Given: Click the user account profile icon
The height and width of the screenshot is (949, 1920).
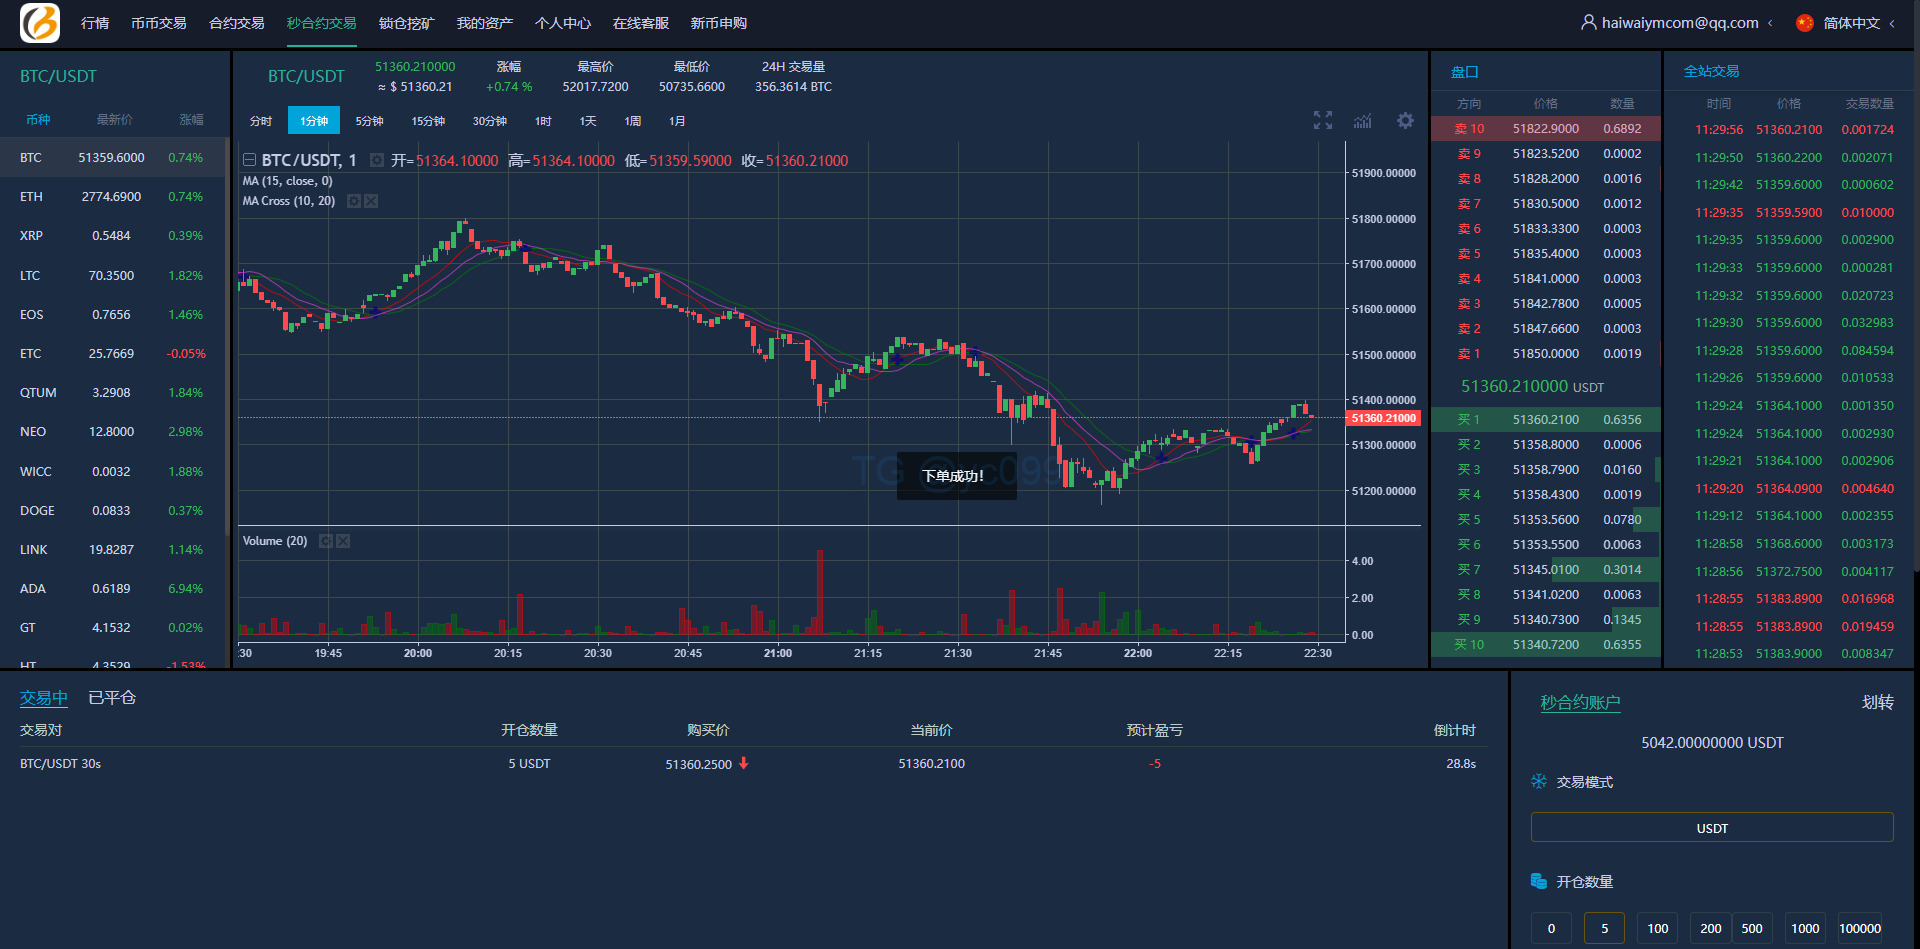Looking at the screenshot, I should (1588, 22).
